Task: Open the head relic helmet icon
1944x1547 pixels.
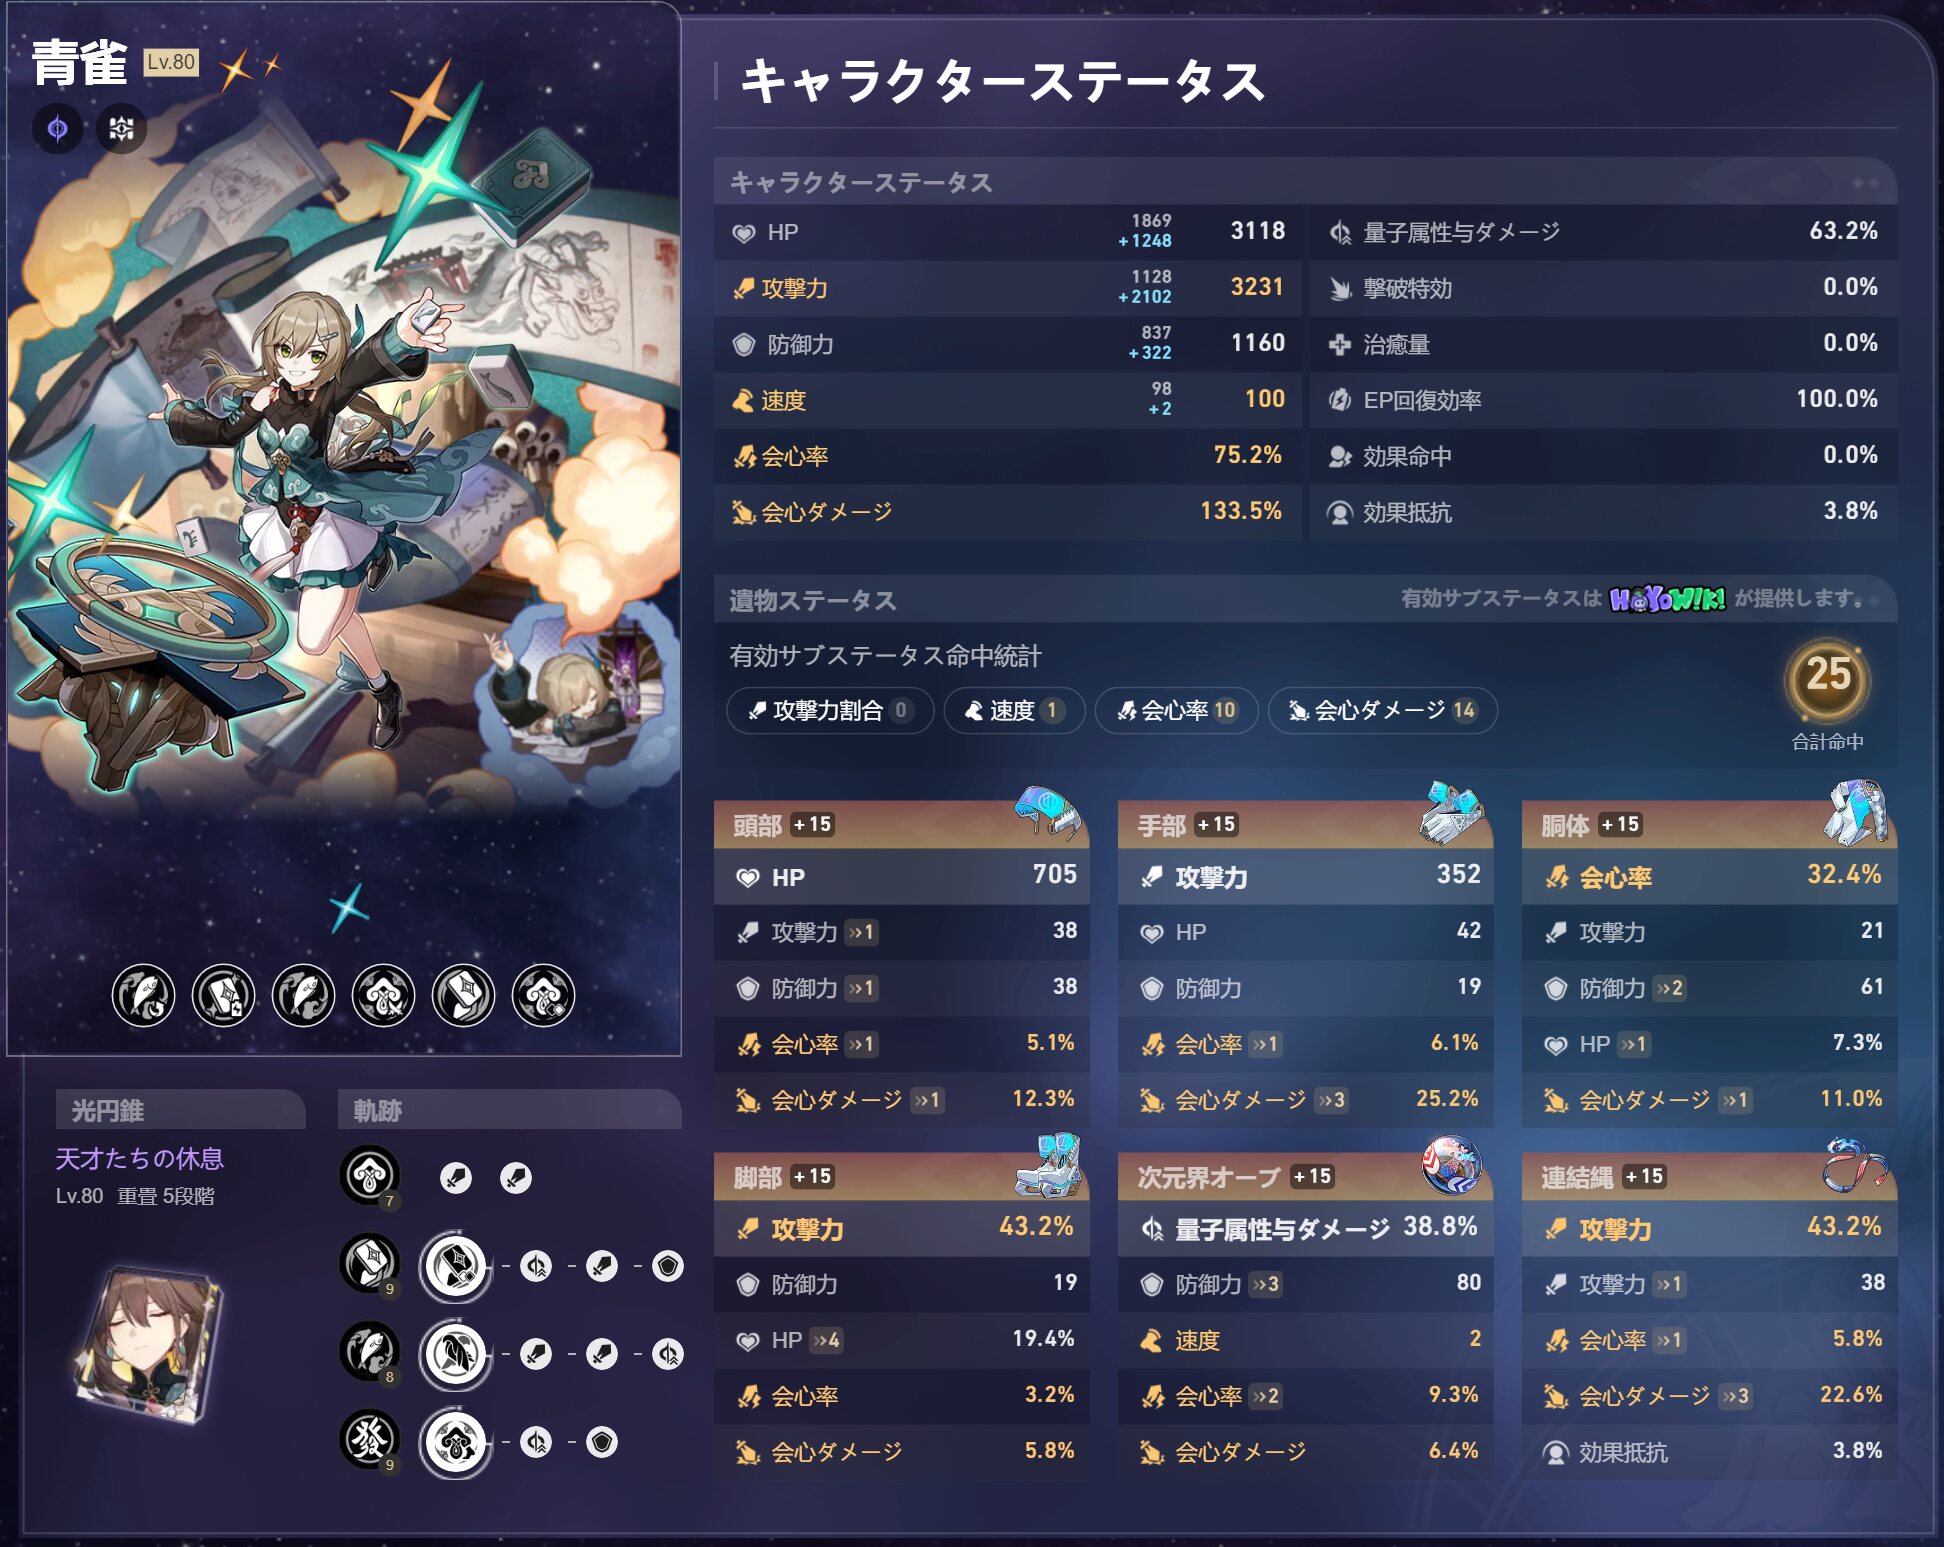Action: click(1047, 810)
